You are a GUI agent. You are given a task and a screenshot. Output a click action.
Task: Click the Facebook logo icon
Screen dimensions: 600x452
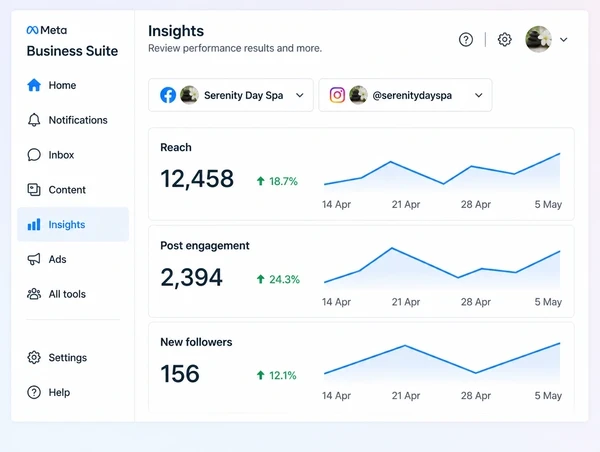point(168,95)
